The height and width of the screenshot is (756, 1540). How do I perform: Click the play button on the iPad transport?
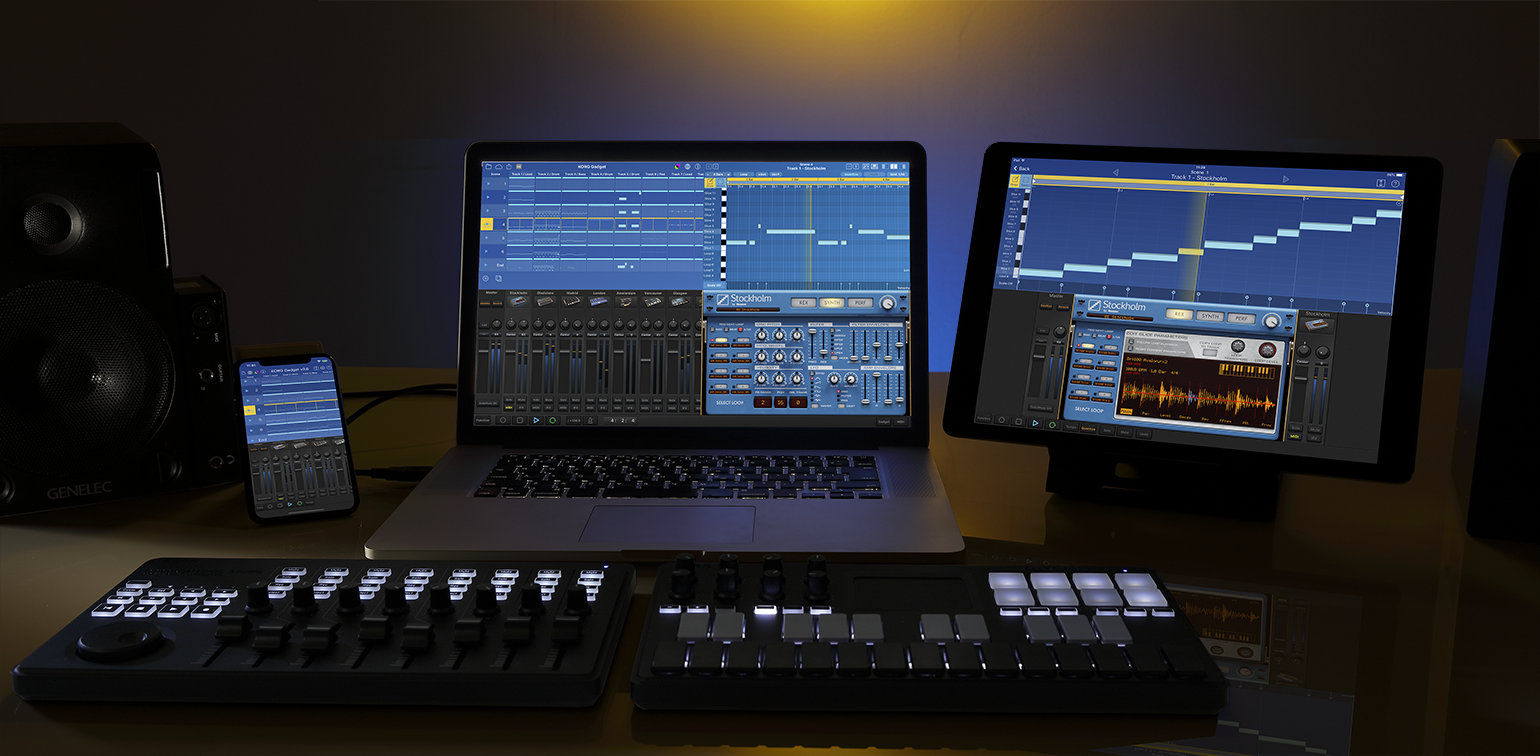coord(1035,423)
